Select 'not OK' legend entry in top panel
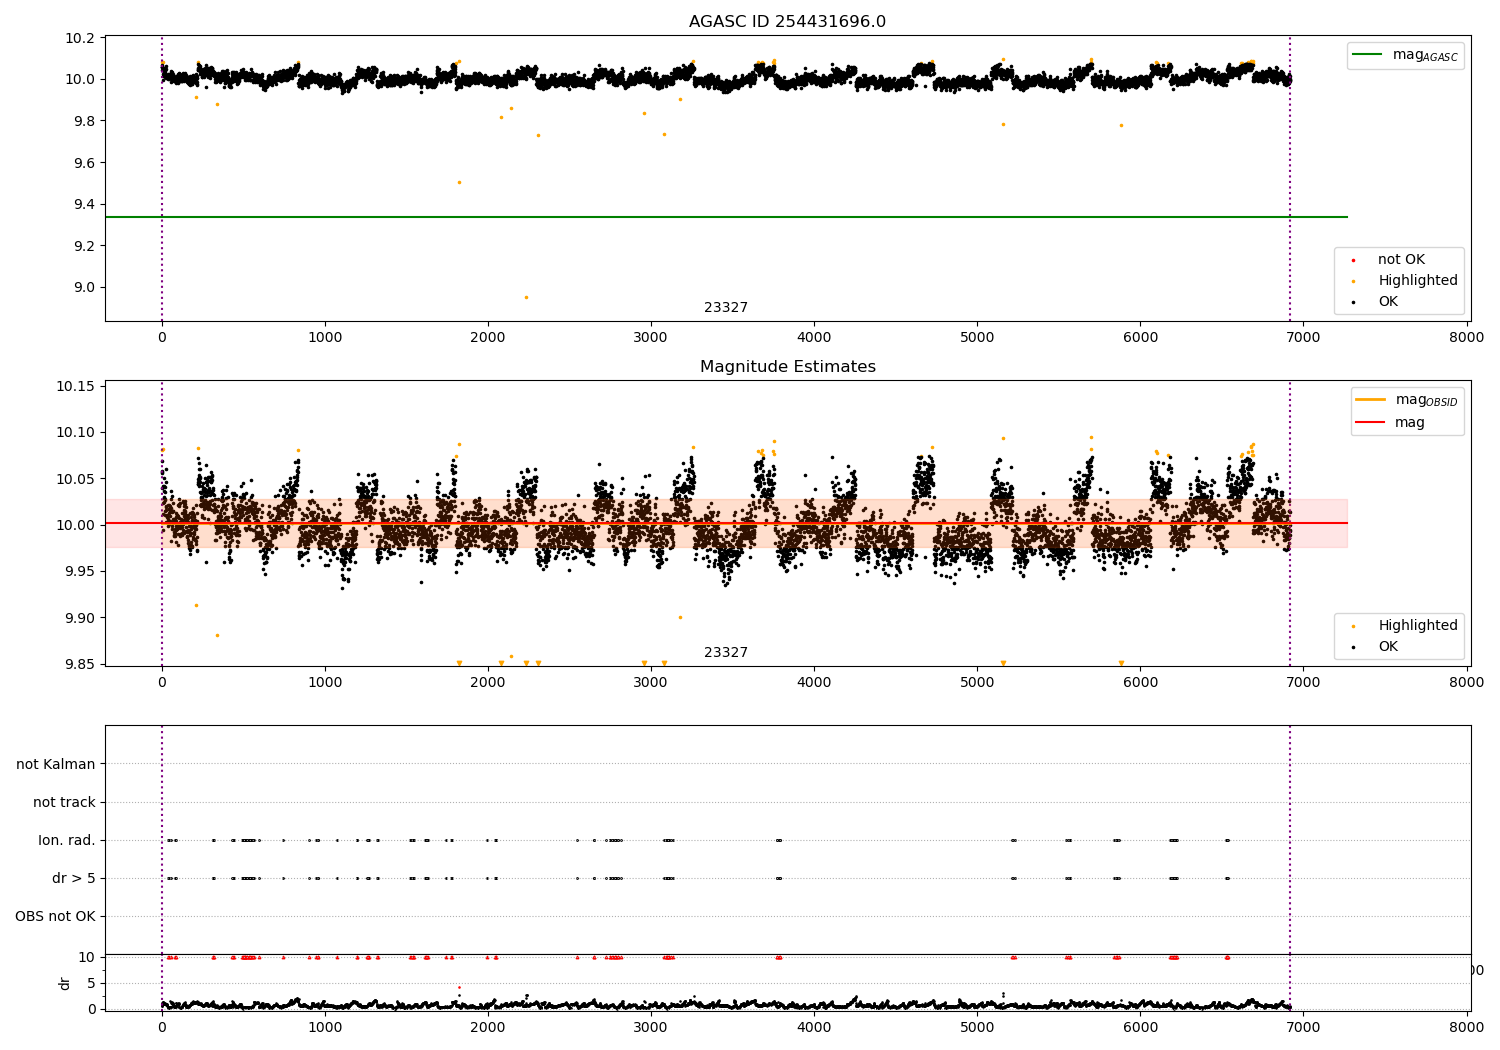This screenshot has height=1050, width=1500. [x=1401, y=260]
